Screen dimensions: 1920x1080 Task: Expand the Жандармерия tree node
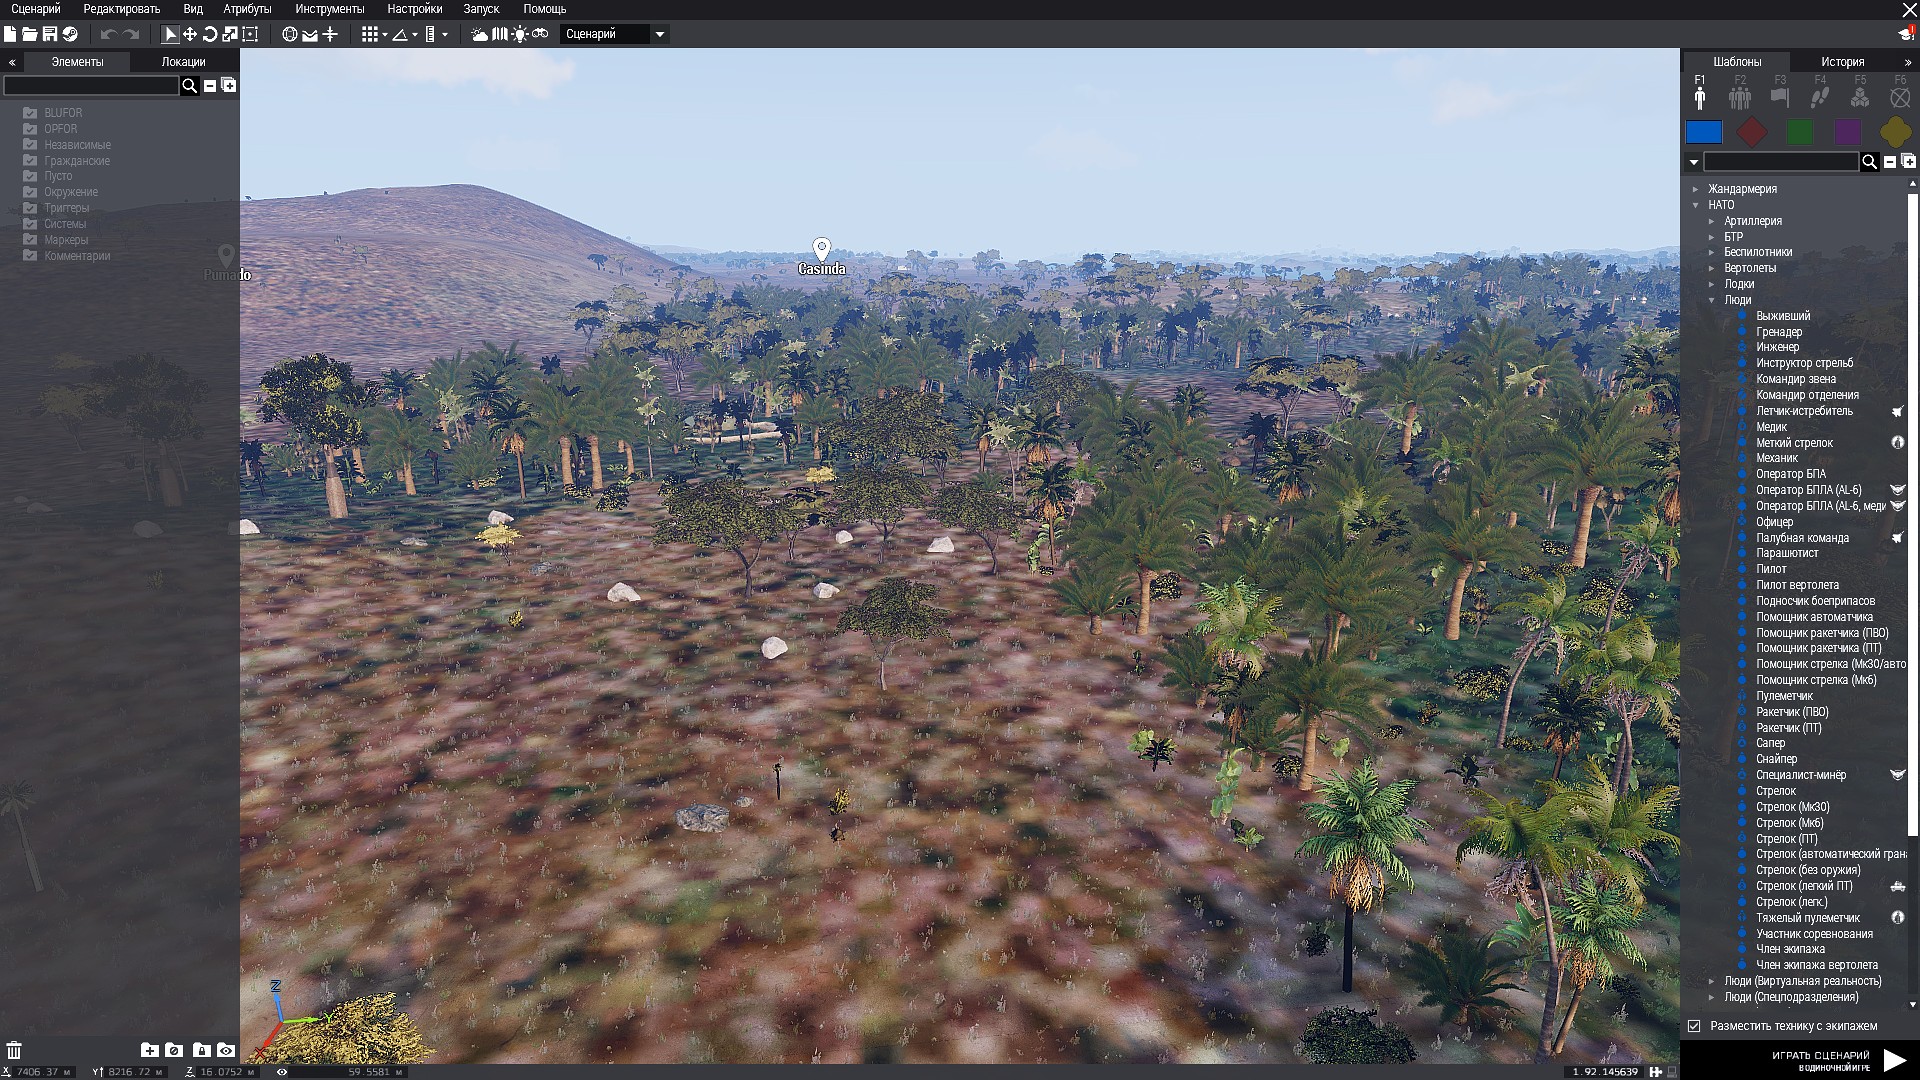(1696, 189)
